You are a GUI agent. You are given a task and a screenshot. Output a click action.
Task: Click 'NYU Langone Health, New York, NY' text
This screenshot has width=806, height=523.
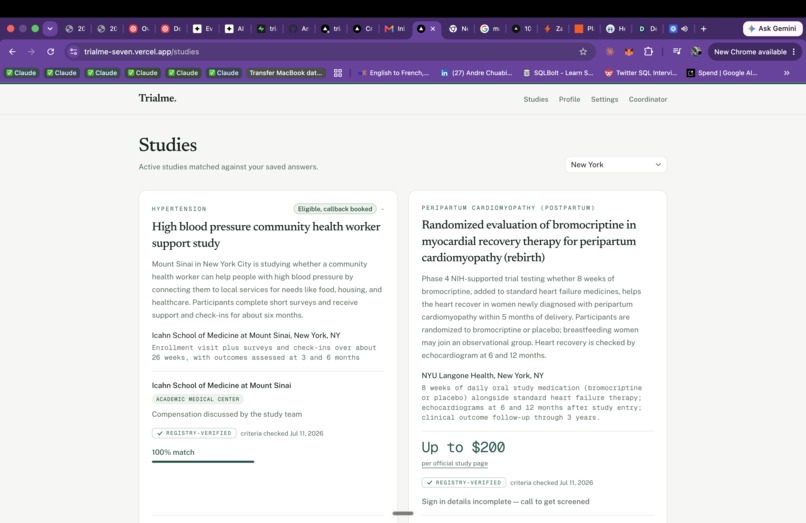[x=482, y=375]
